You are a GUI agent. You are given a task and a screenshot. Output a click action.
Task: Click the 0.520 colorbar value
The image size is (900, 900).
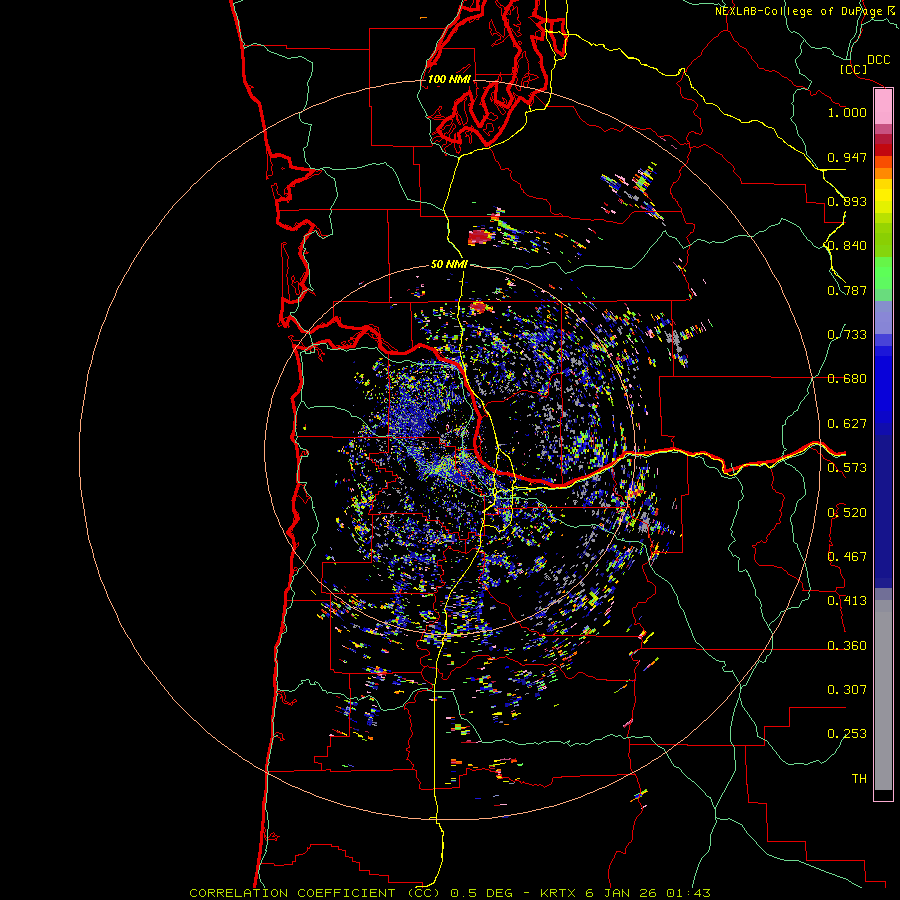847,512
